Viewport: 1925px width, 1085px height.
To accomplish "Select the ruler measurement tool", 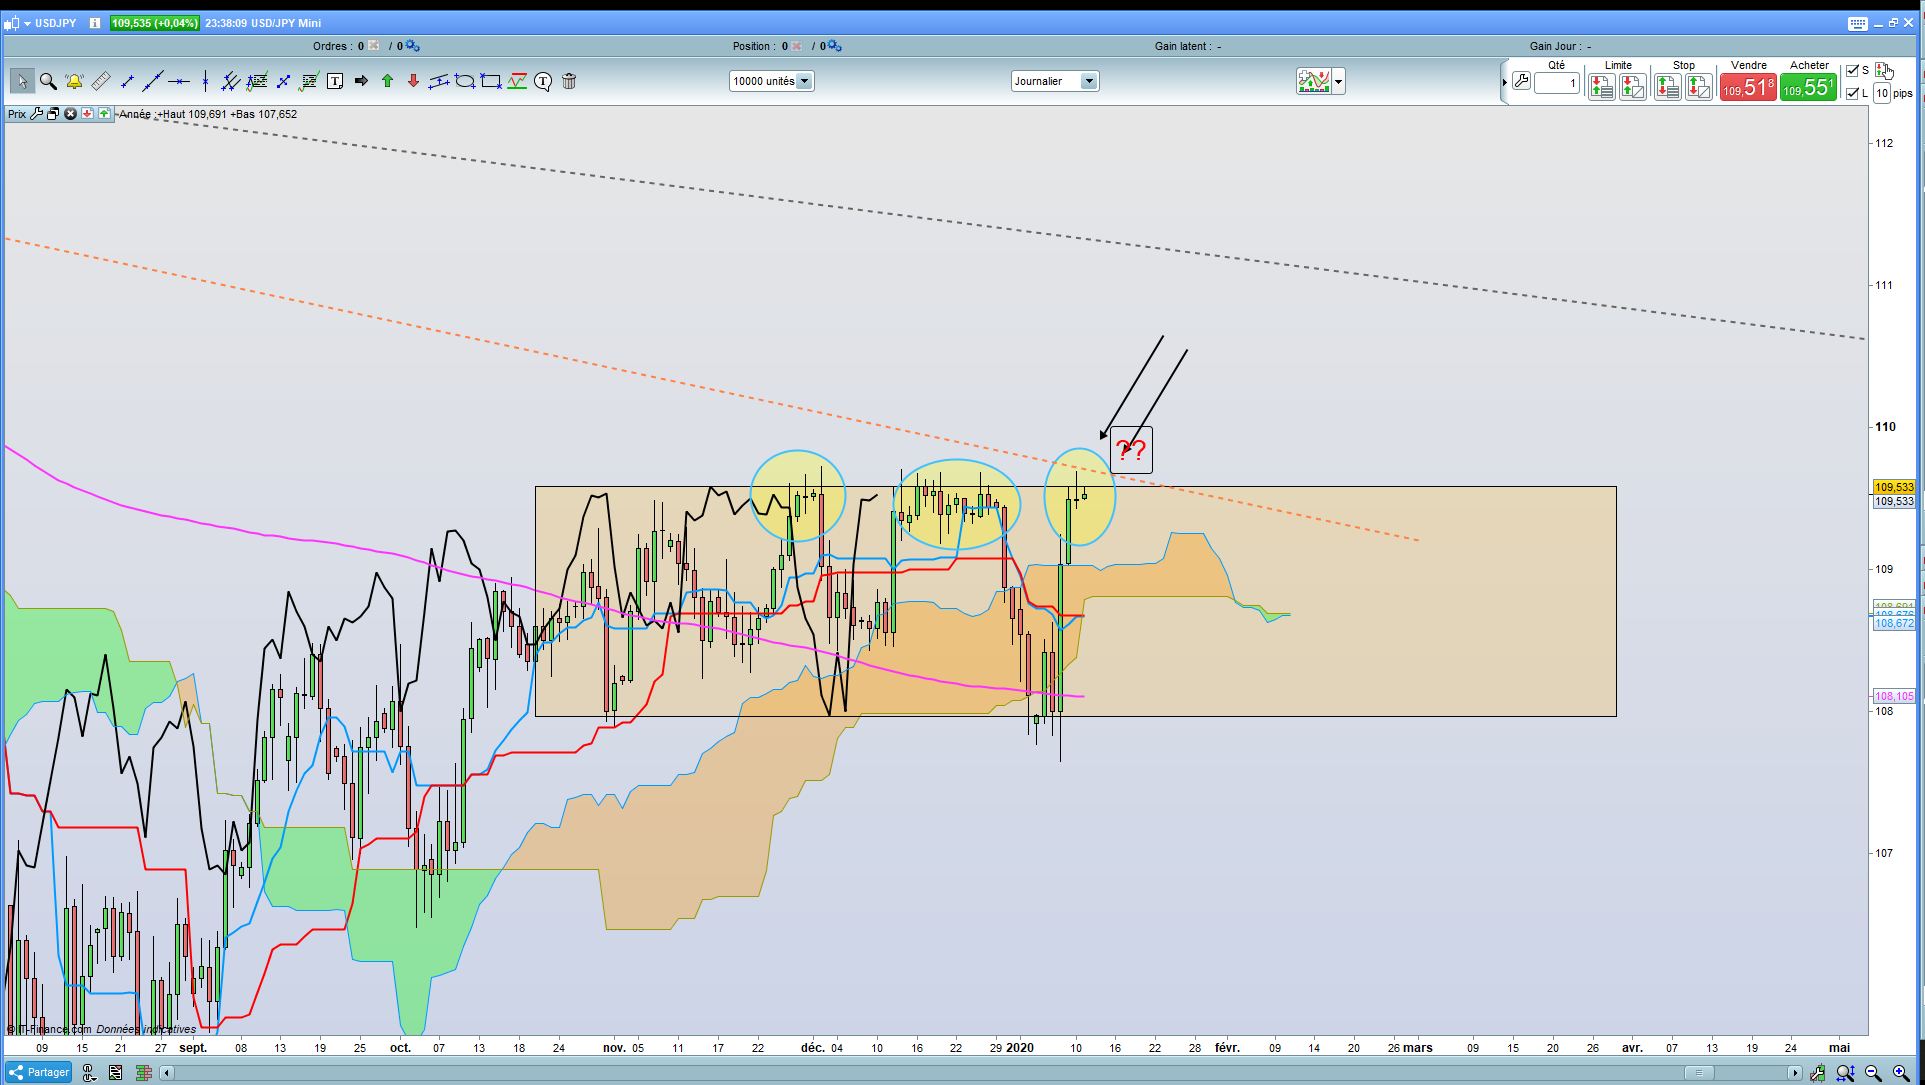I will click(x=101, y=81).
